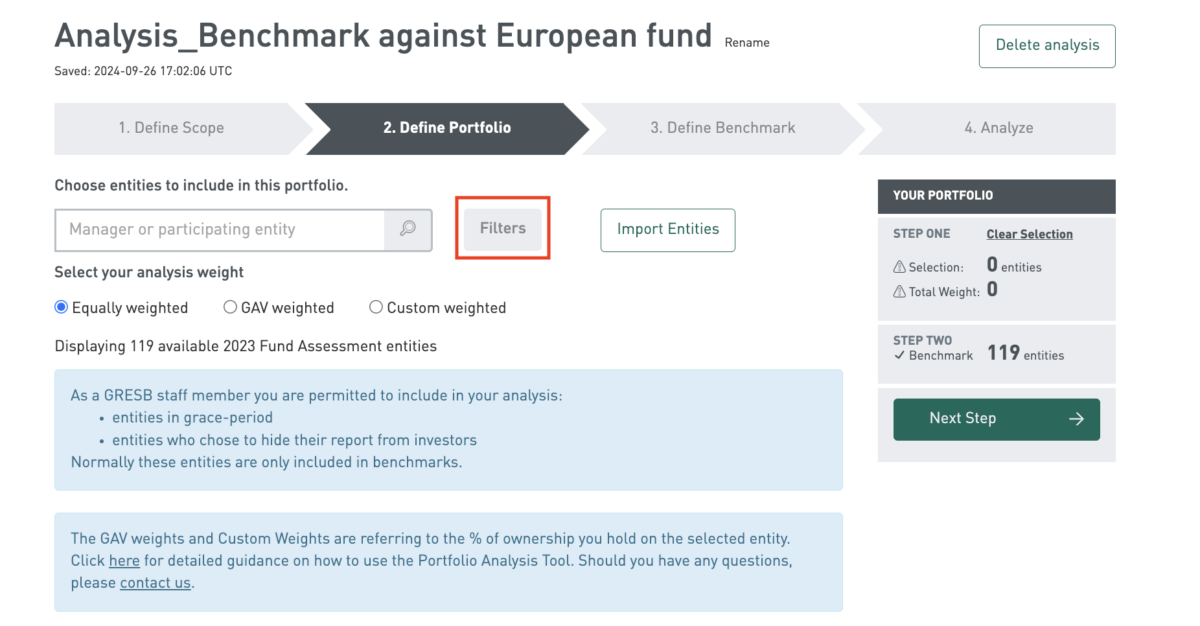1200x626 pixels.
Task: Open the 'here' guidance link
Action: coord(124,561)
